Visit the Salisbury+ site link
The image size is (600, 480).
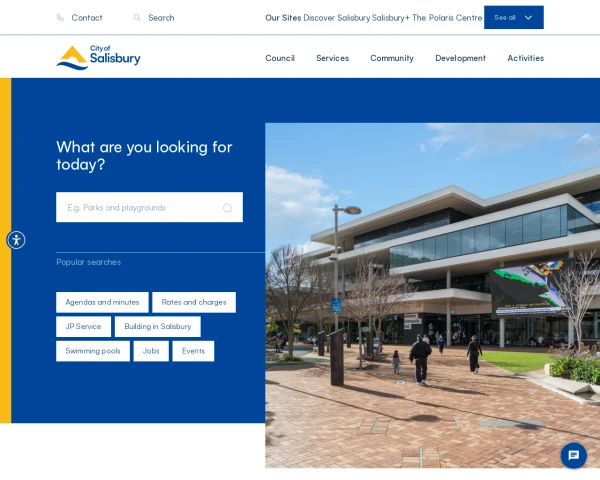[x=391, y=18]
